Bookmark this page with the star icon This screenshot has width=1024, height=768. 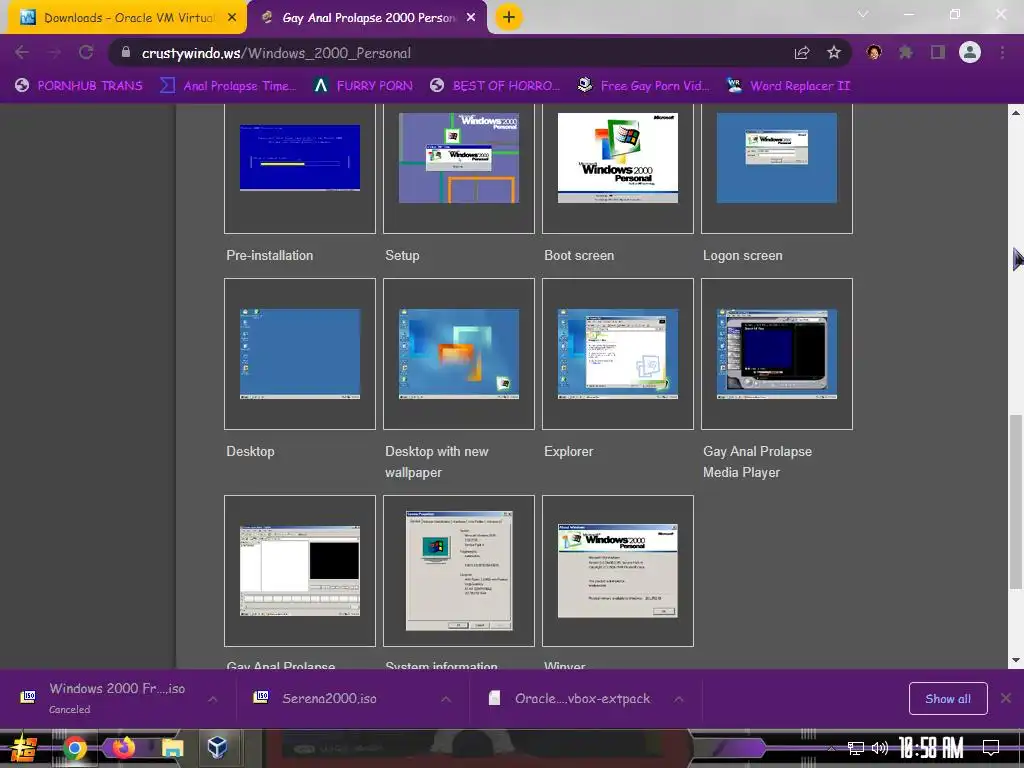click(834, 53)
